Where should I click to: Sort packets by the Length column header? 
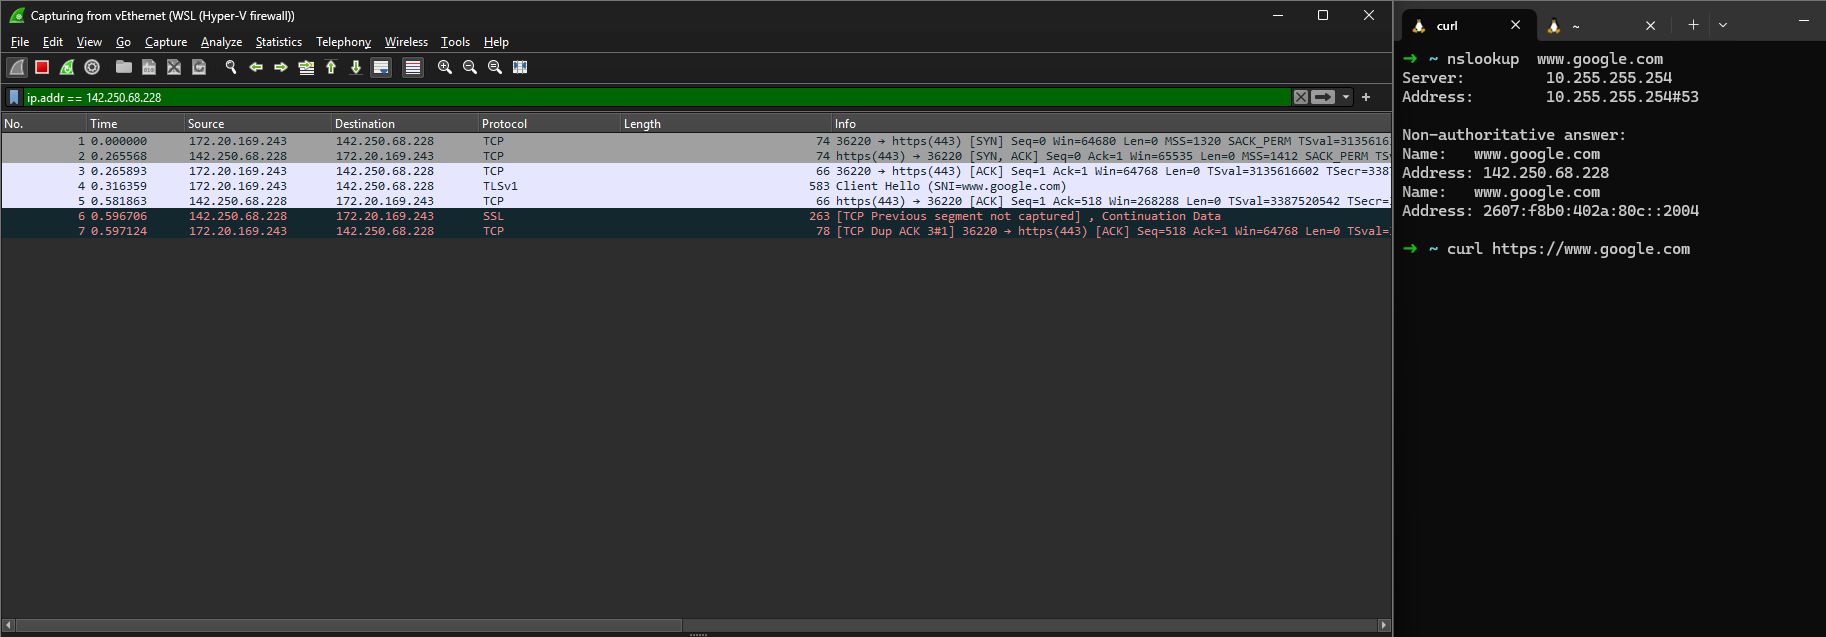coord(726,124)
